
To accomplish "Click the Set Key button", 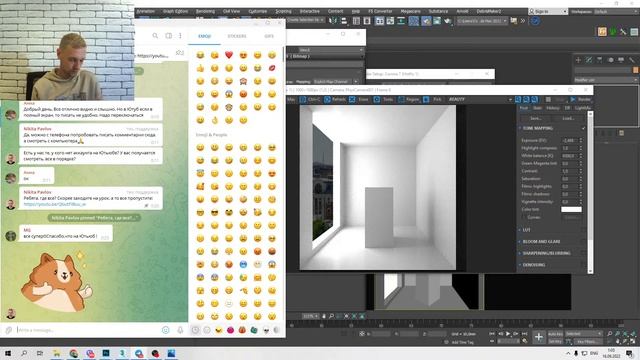I will click(x=555, y=341).
